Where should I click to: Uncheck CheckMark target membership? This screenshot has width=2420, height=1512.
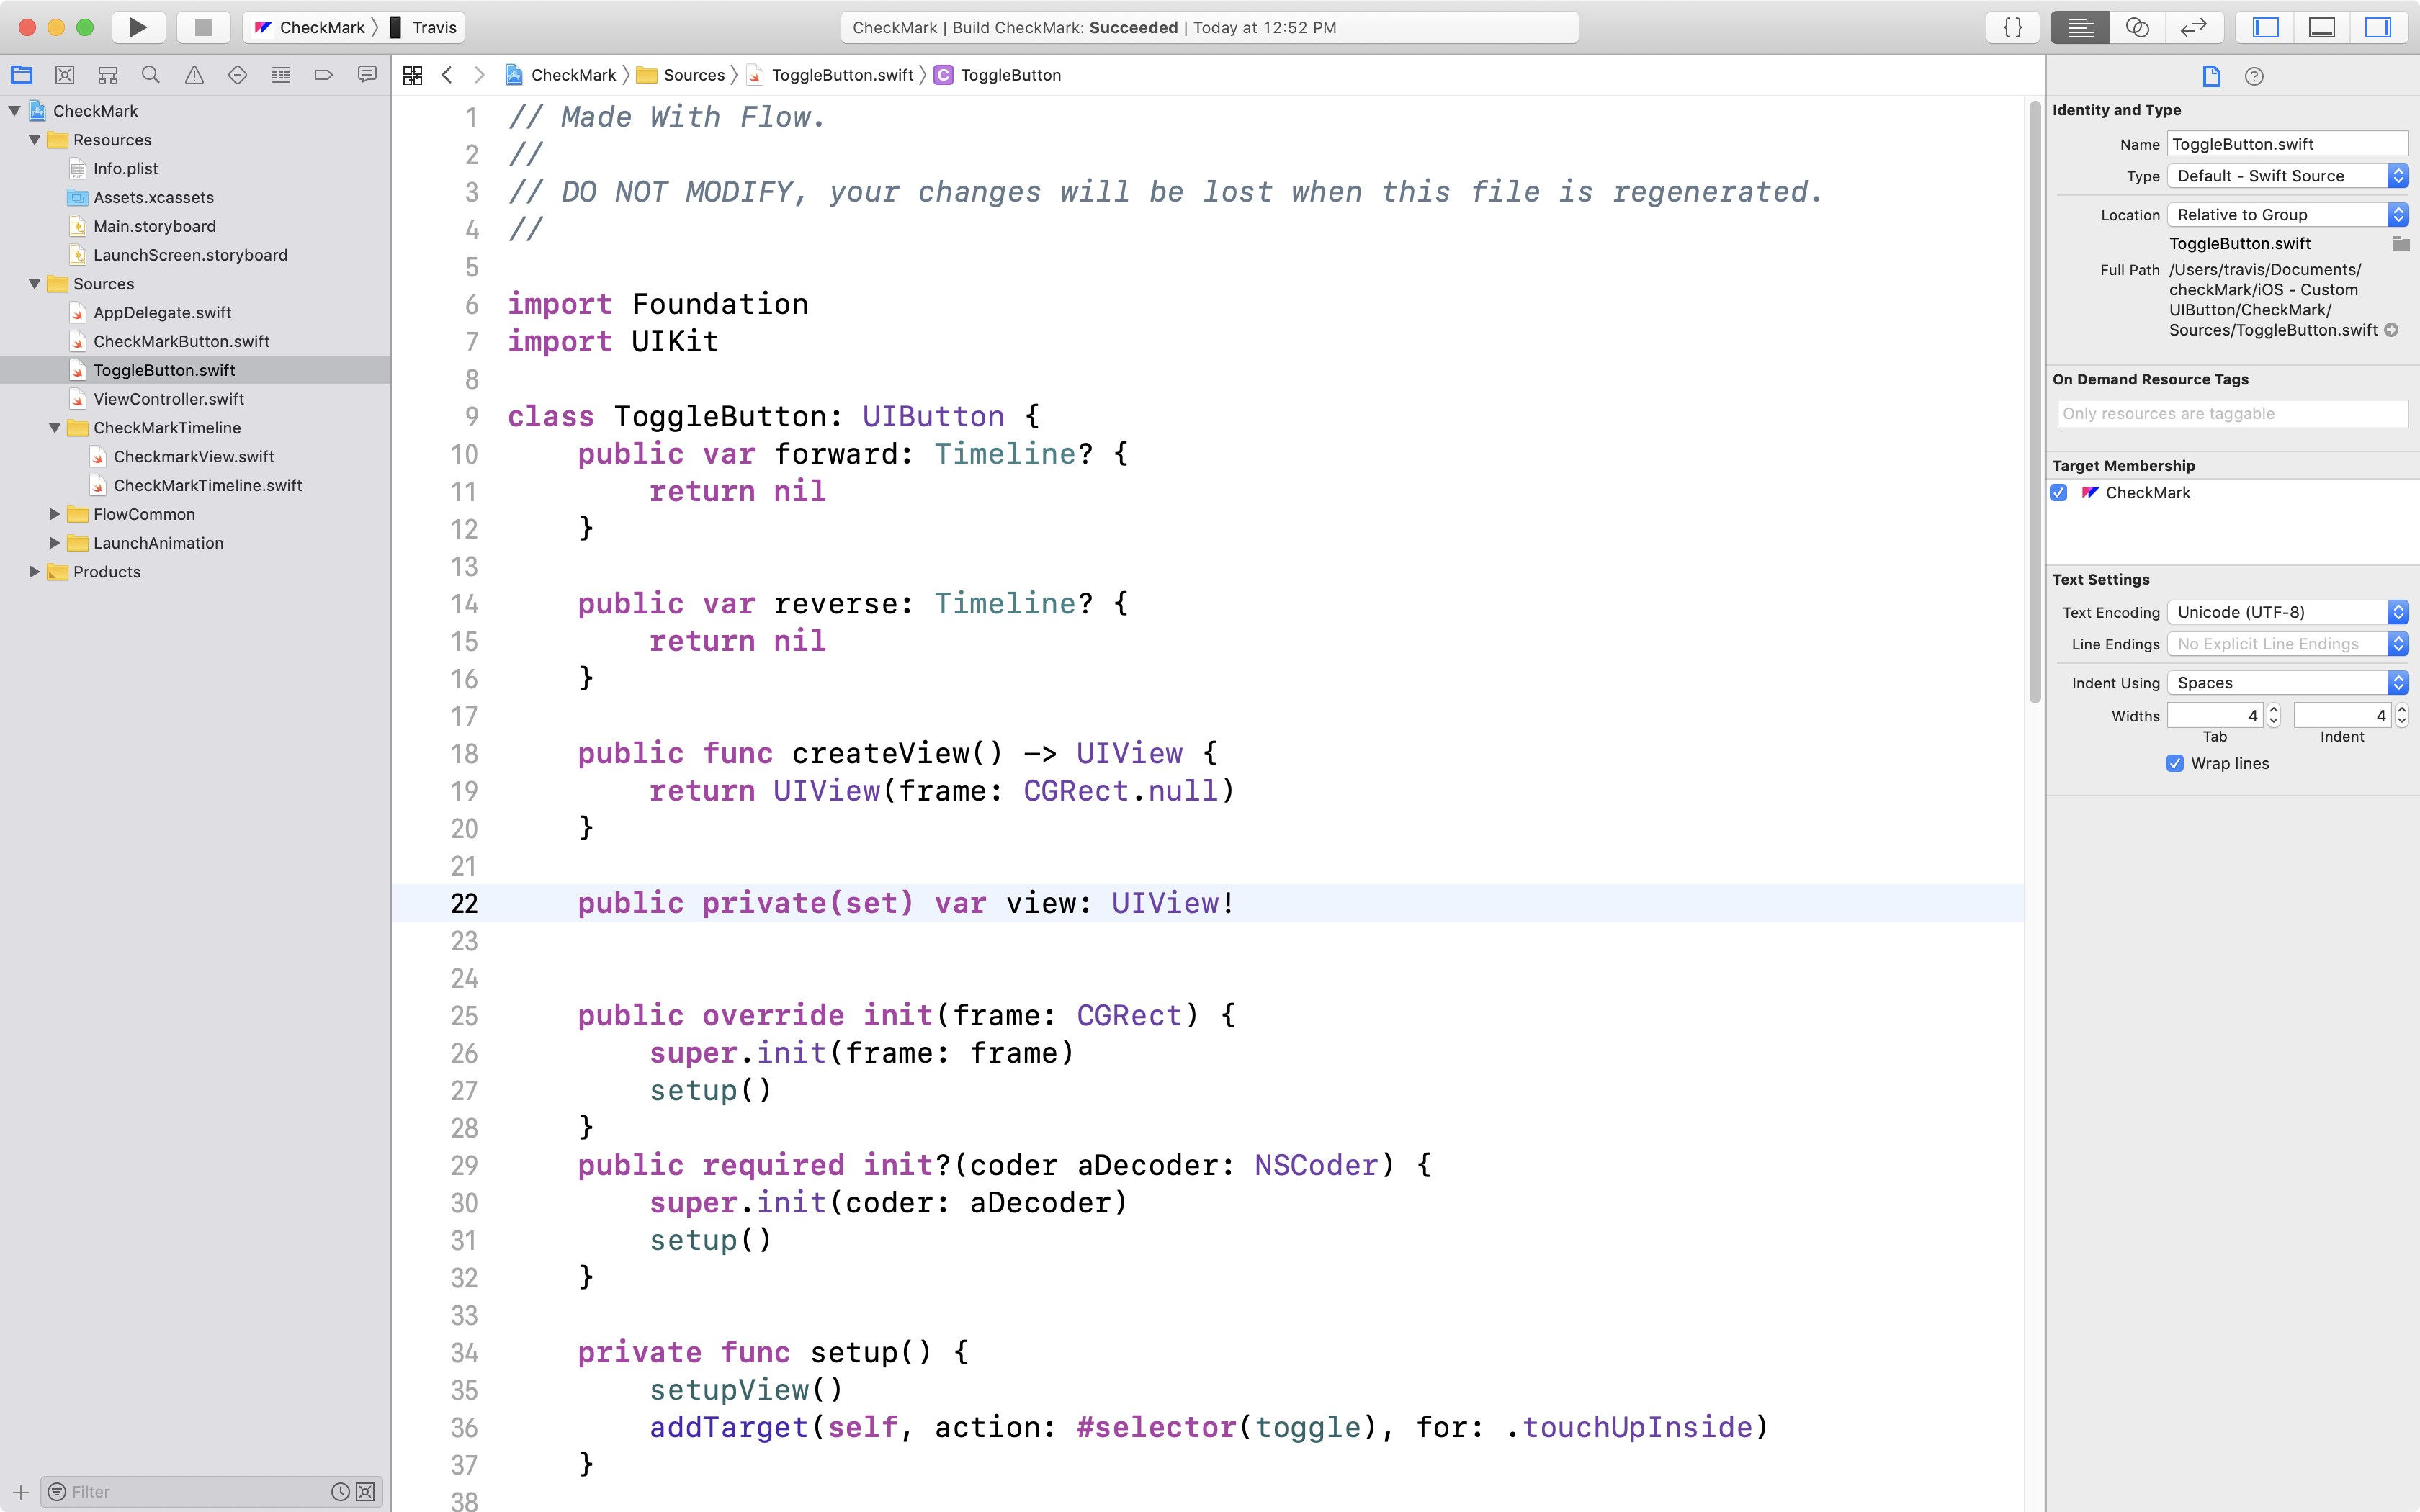pos(2059,492)
